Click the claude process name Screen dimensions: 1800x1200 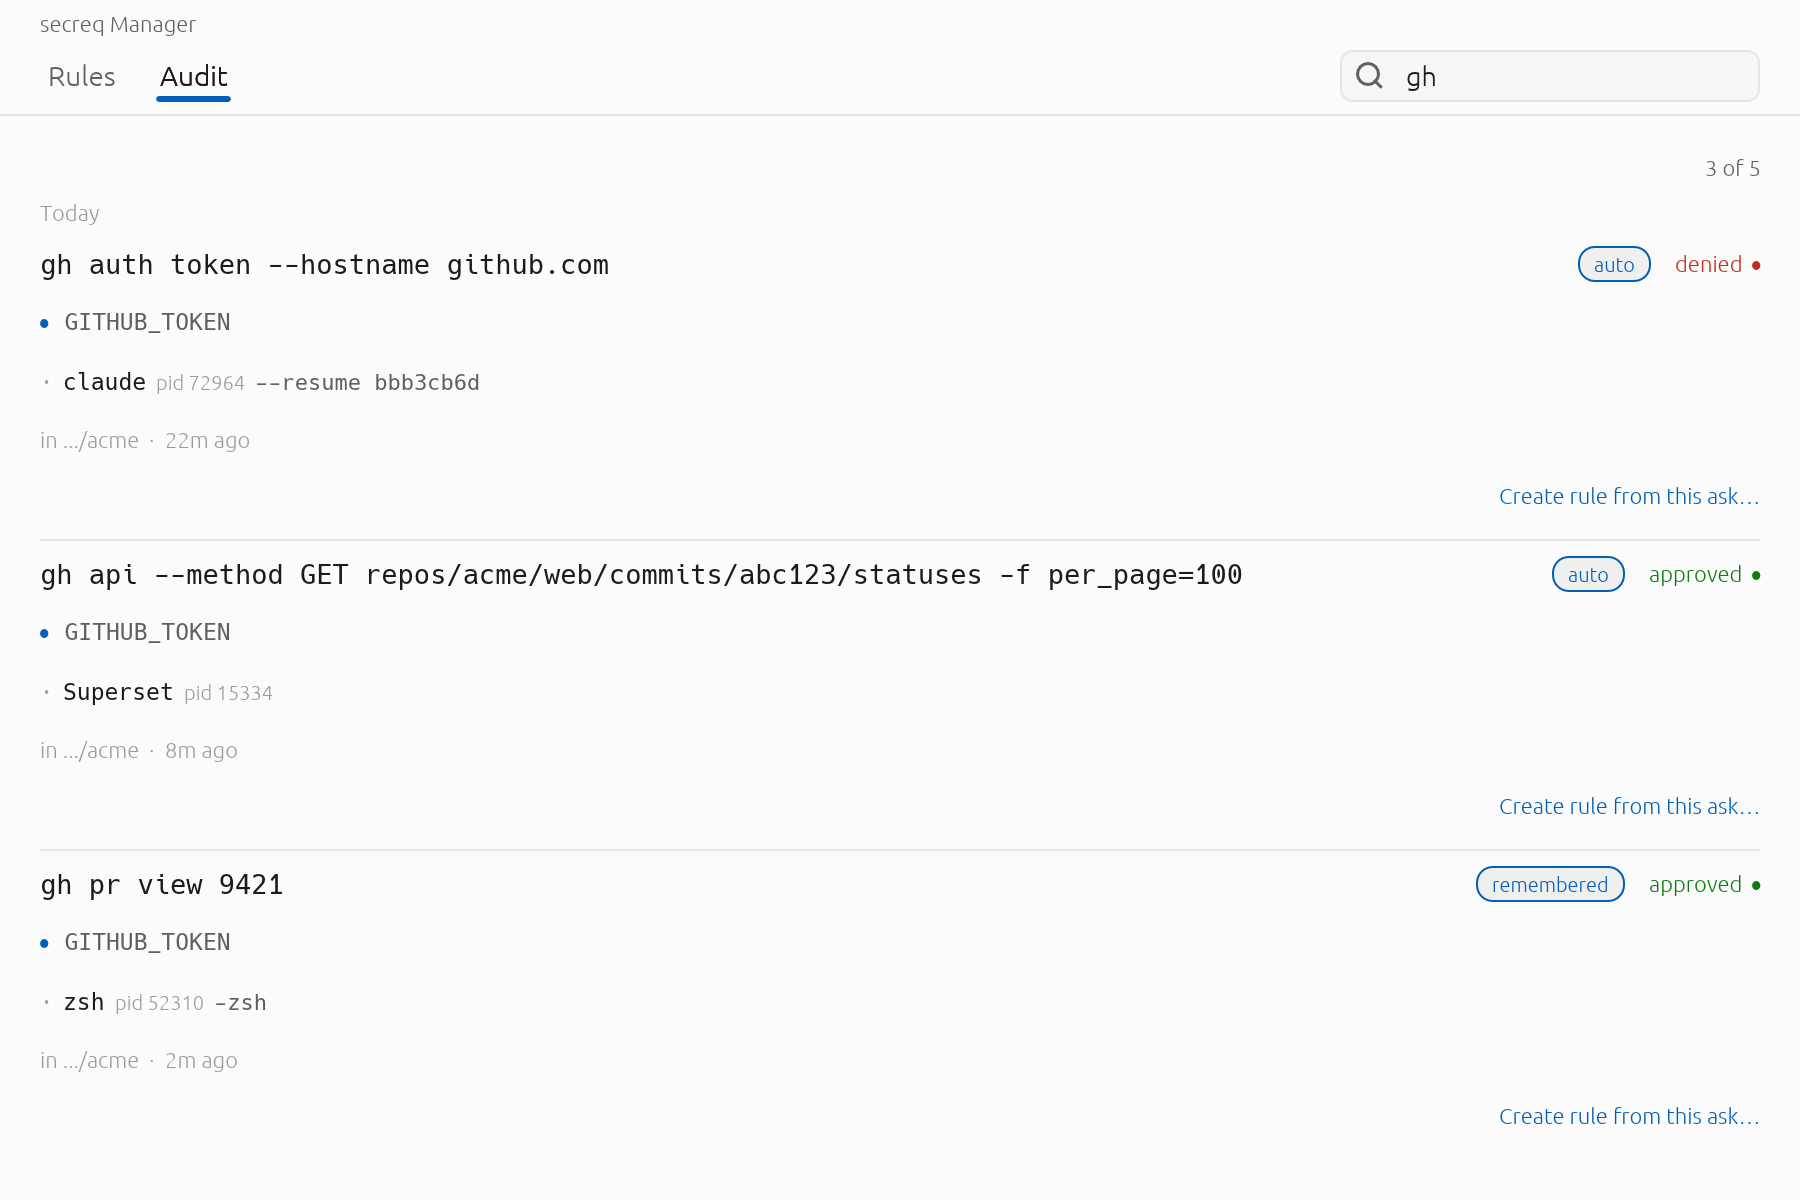[104, 382]
